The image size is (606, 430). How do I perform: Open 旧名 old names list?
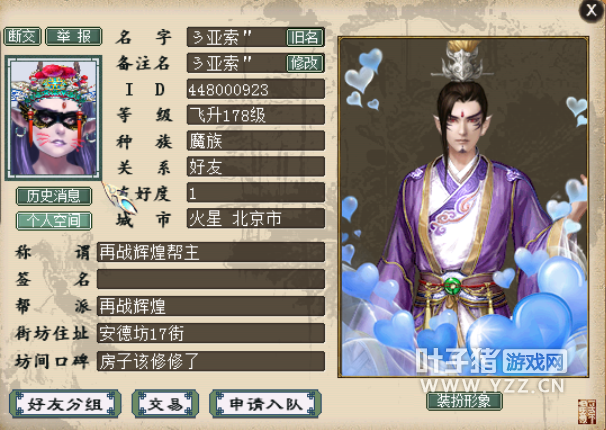coord(305,37)
